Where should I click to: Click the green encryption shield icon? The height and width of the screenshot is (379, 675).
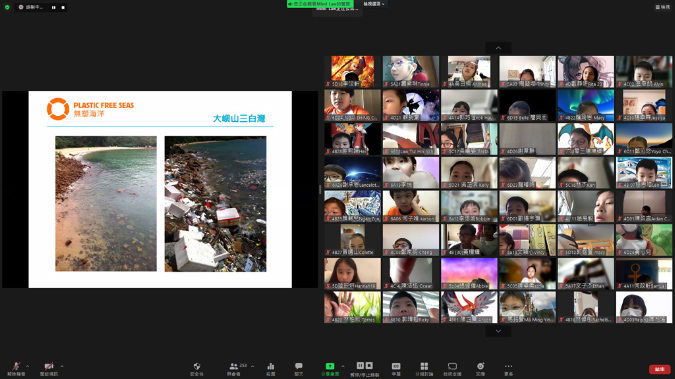coord(7,7)
